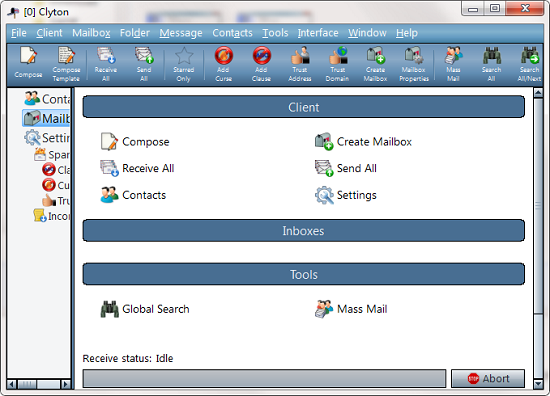This screenshot has height=396, width=550.
Task: Select the Settings item in the sidebar tree
Action: 47,137
